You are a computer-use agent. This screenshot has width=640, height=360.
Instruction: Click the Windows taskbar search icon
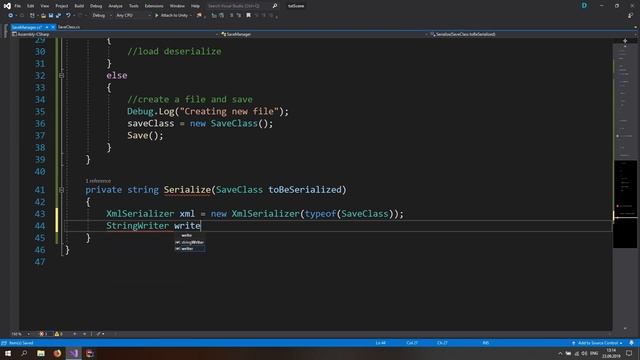[24, 353]
